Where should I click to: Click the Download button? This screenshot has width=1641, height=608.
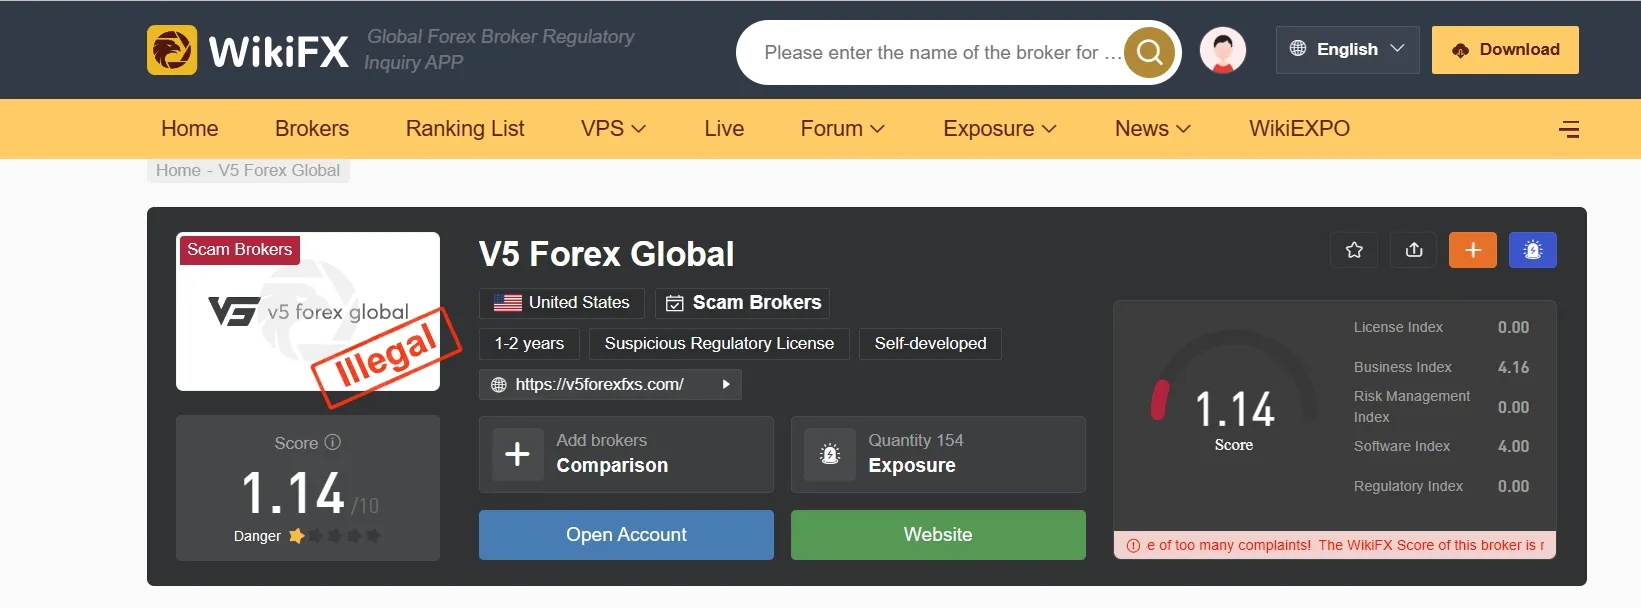1505,50
